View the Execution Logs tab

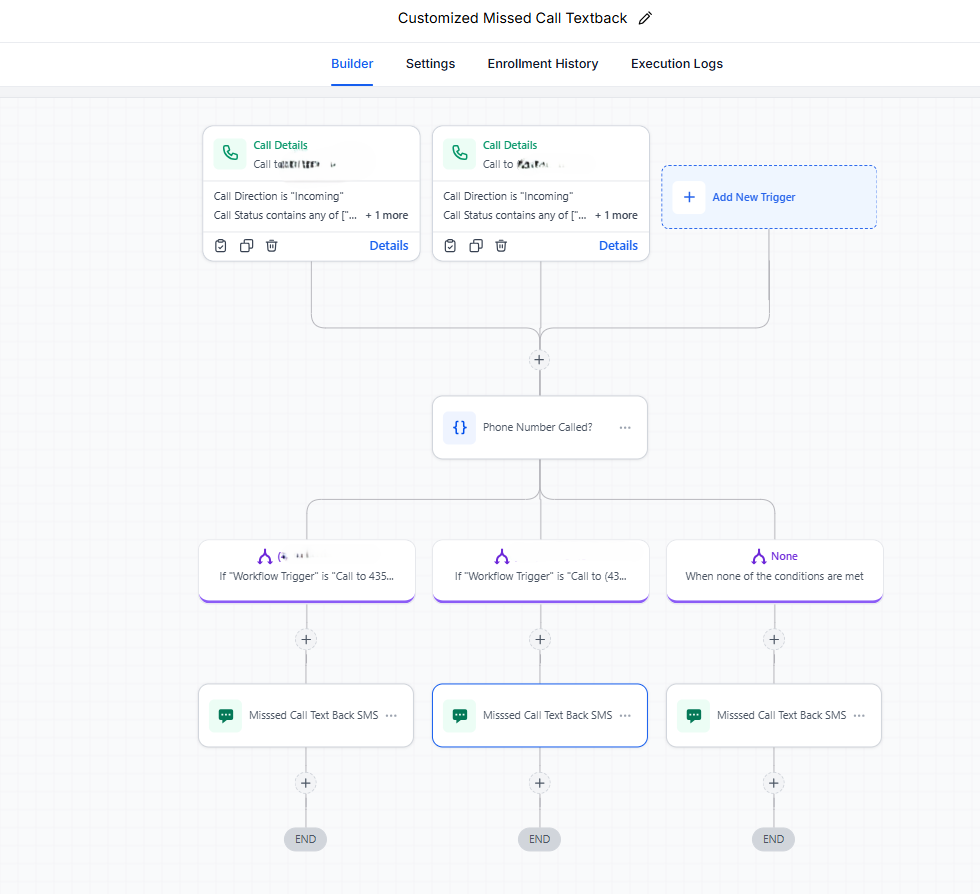[676, 64]
